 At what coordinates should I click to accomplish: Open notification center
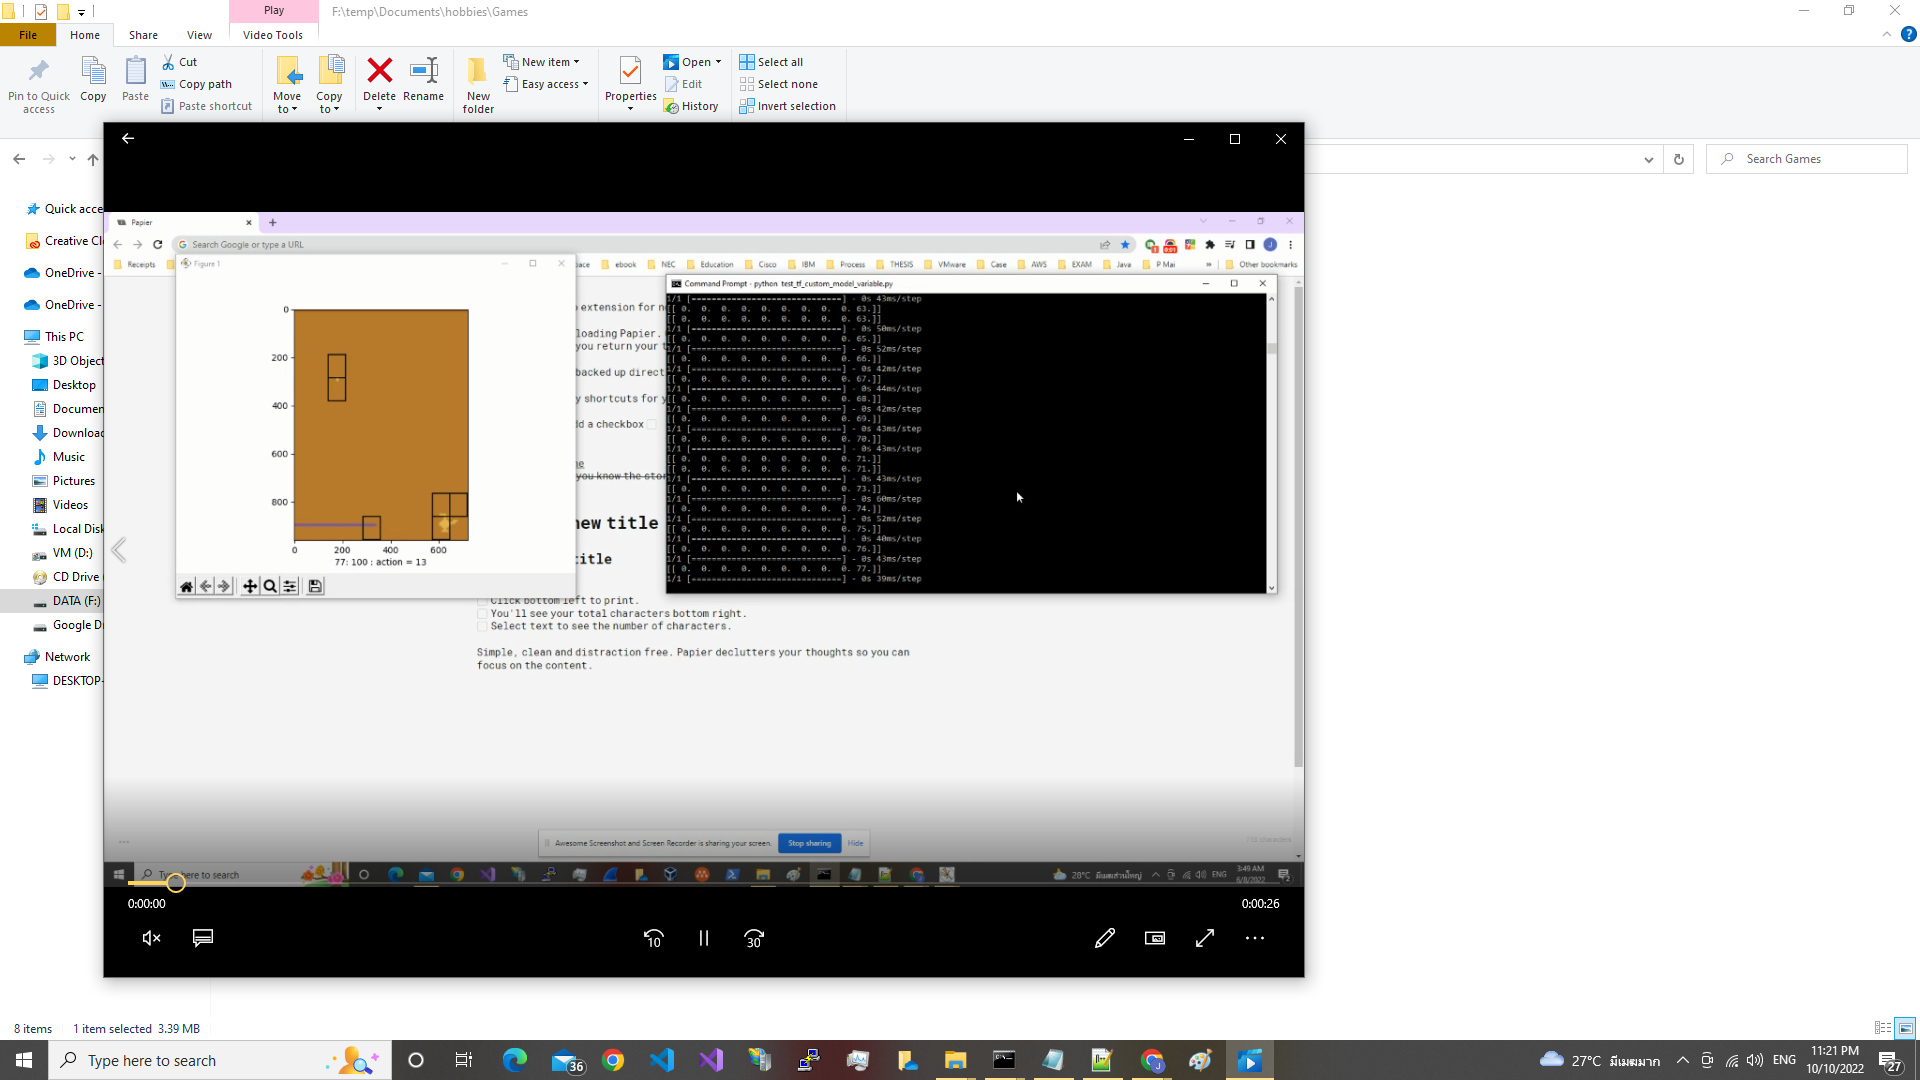pyautogui.click(x=1890, y=1060)
